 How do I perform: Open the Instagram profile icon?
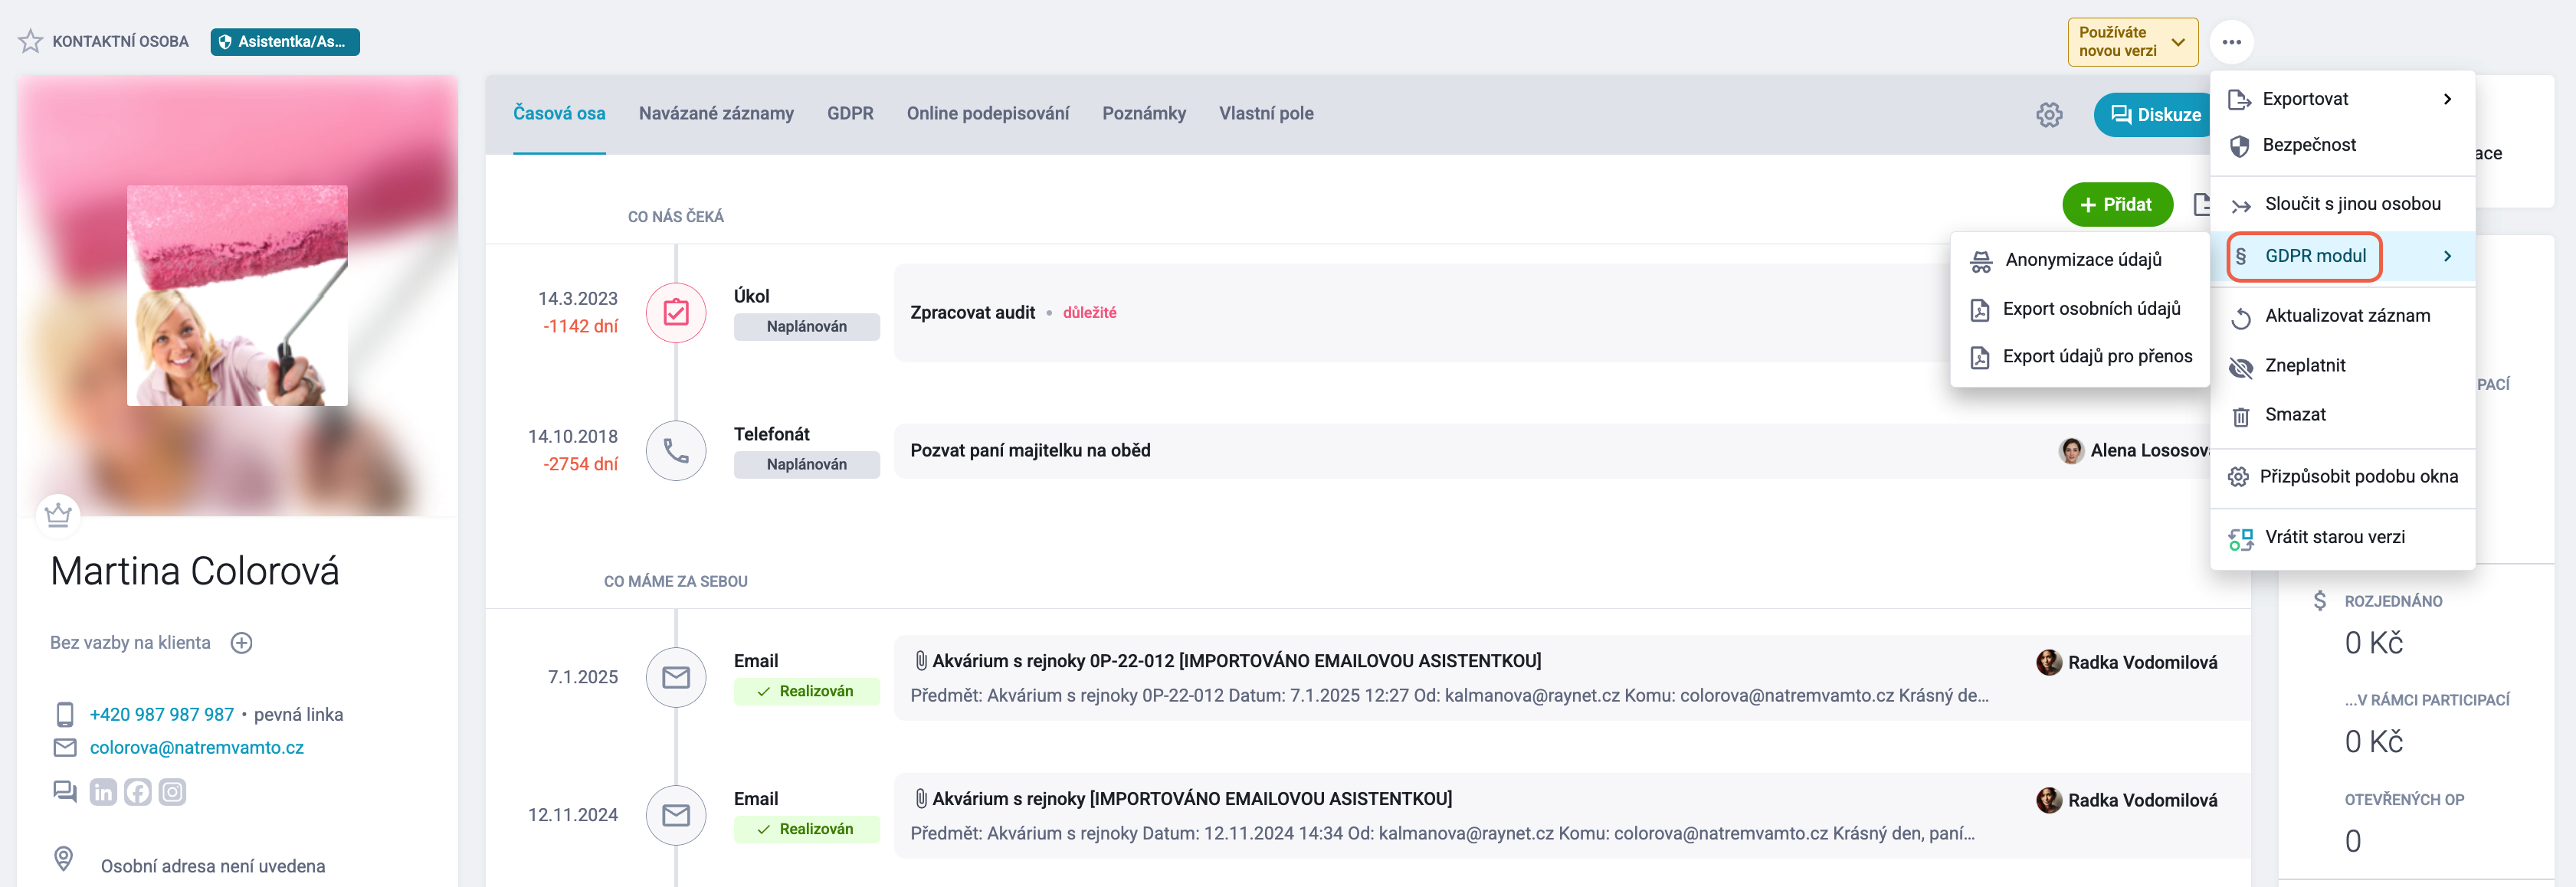pos(173,792)
